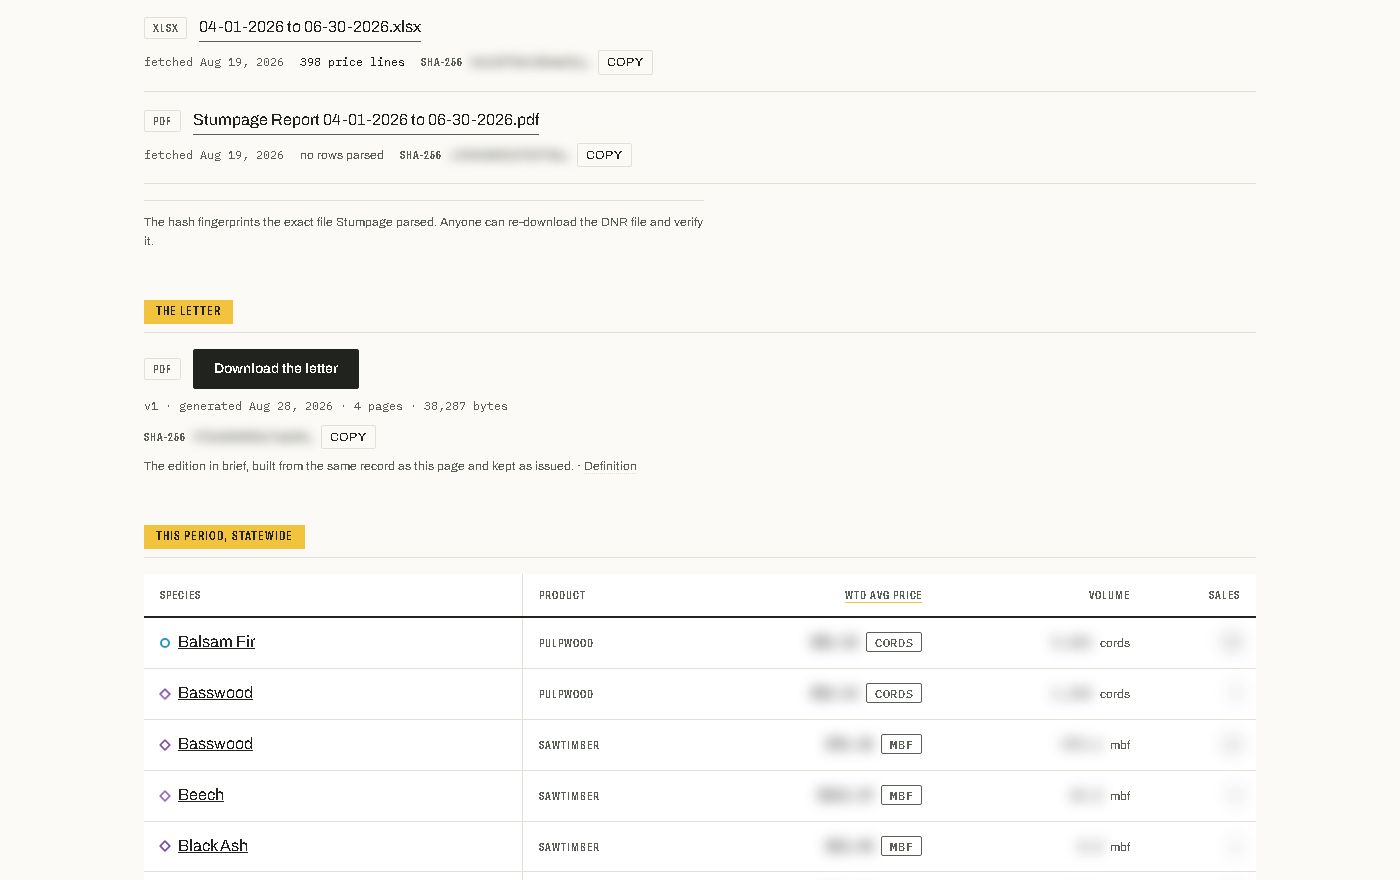Click the CORDS unit tag in Balsam Fir row
The image size is (1400, 880).
click(894, 643)
